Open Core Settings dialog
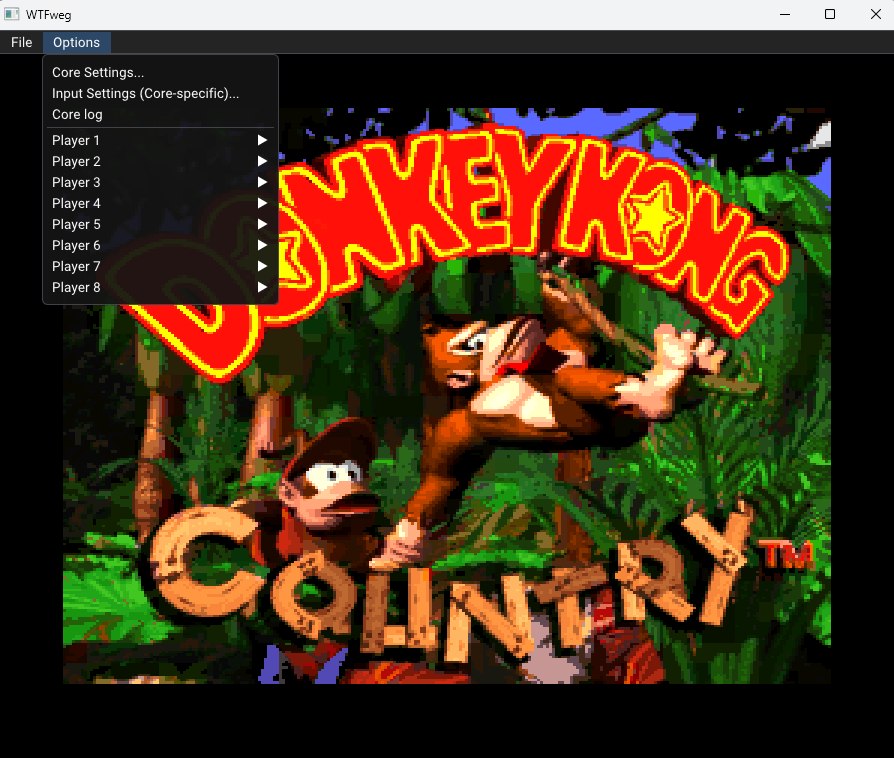The width and height of the screenshot is (894, 758). pos(98,72)
